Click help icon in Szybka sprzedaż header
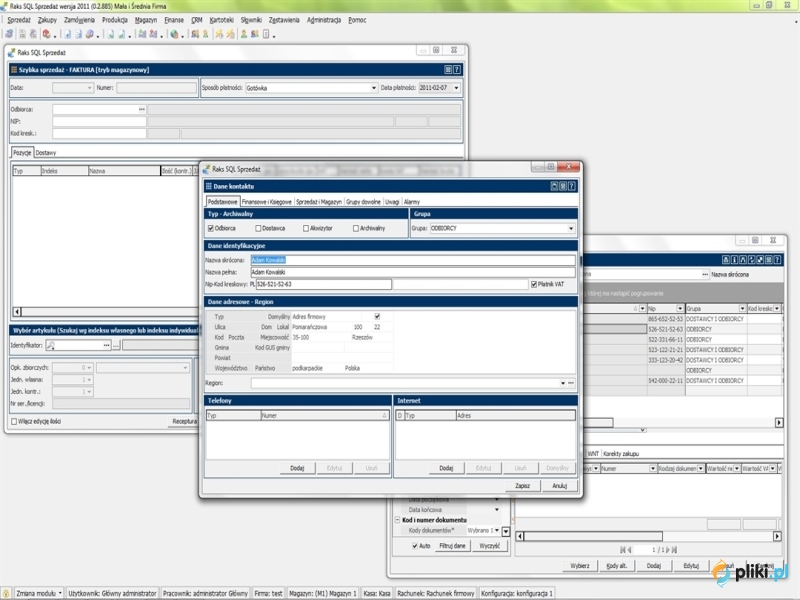 click(457, 69)
